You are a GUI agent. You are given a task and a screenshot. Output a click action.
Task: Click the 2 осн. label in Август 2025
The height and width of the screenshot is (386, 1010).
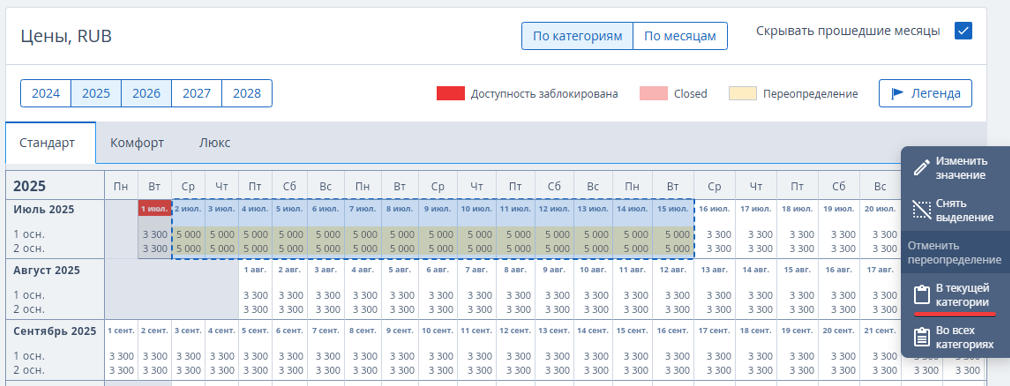point(29,309)
